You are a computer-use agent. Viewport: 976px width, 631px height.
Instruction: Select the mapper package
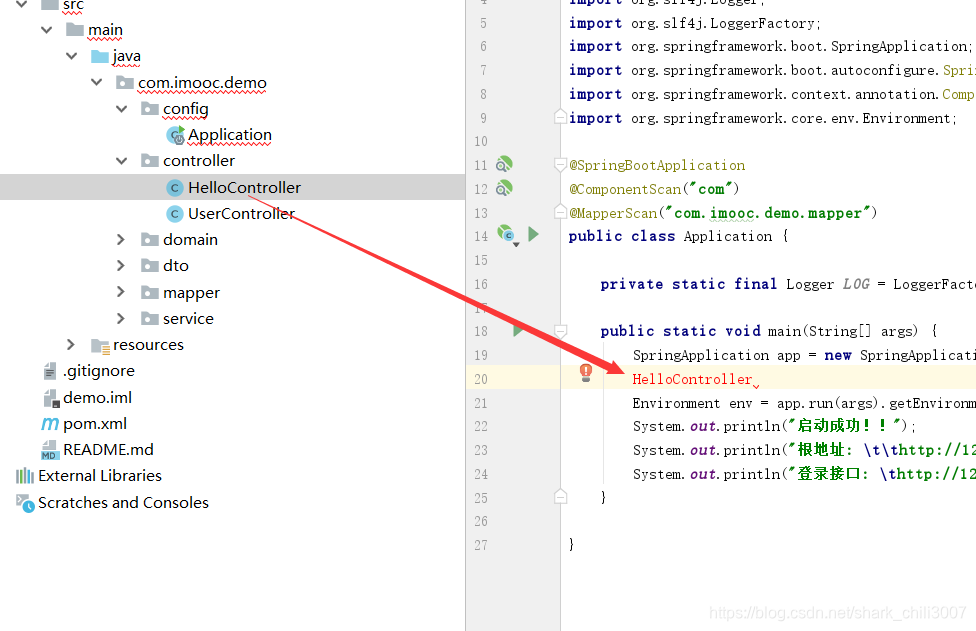point(191,292)
